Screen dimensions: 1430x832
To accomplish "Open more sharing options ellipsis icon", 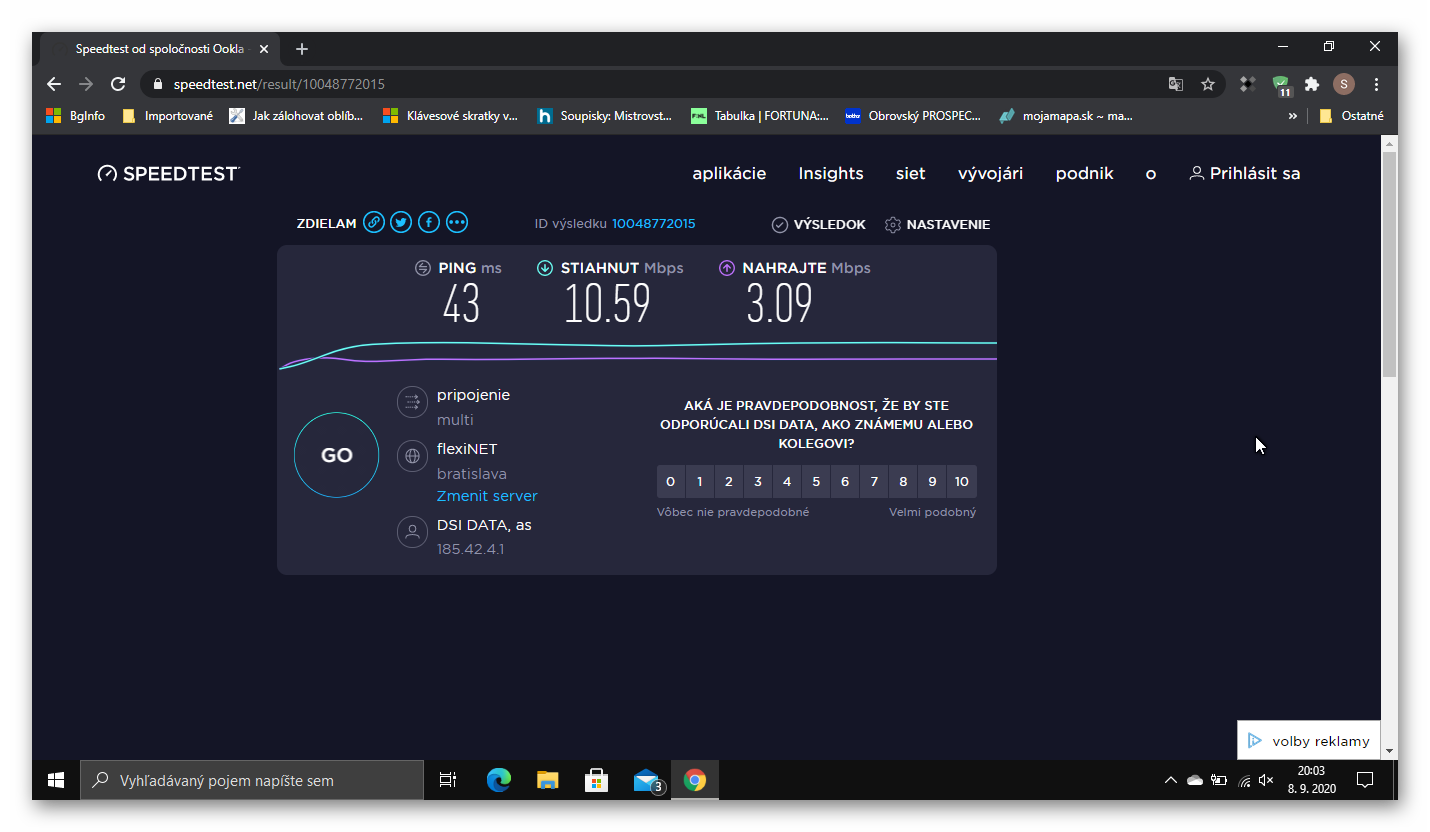I will pos(457,222).
